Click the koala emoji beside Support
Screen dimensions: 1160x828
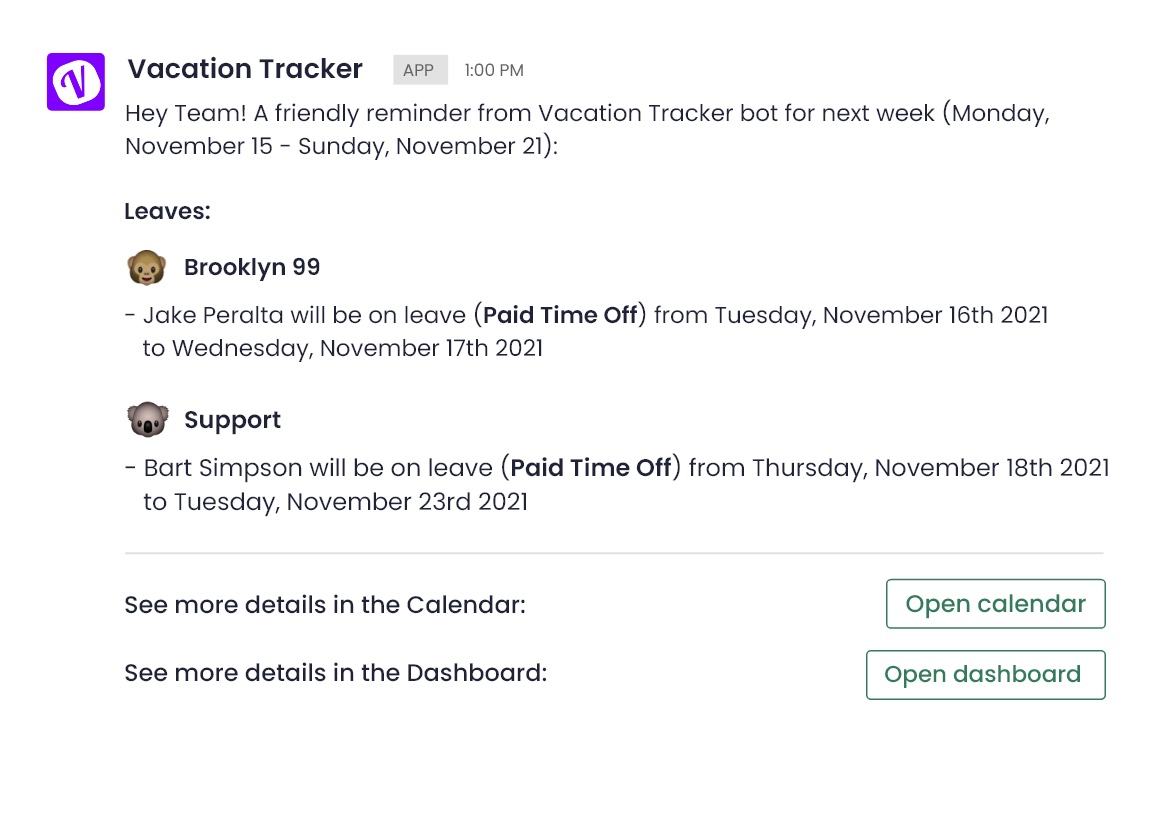(148, 420)
